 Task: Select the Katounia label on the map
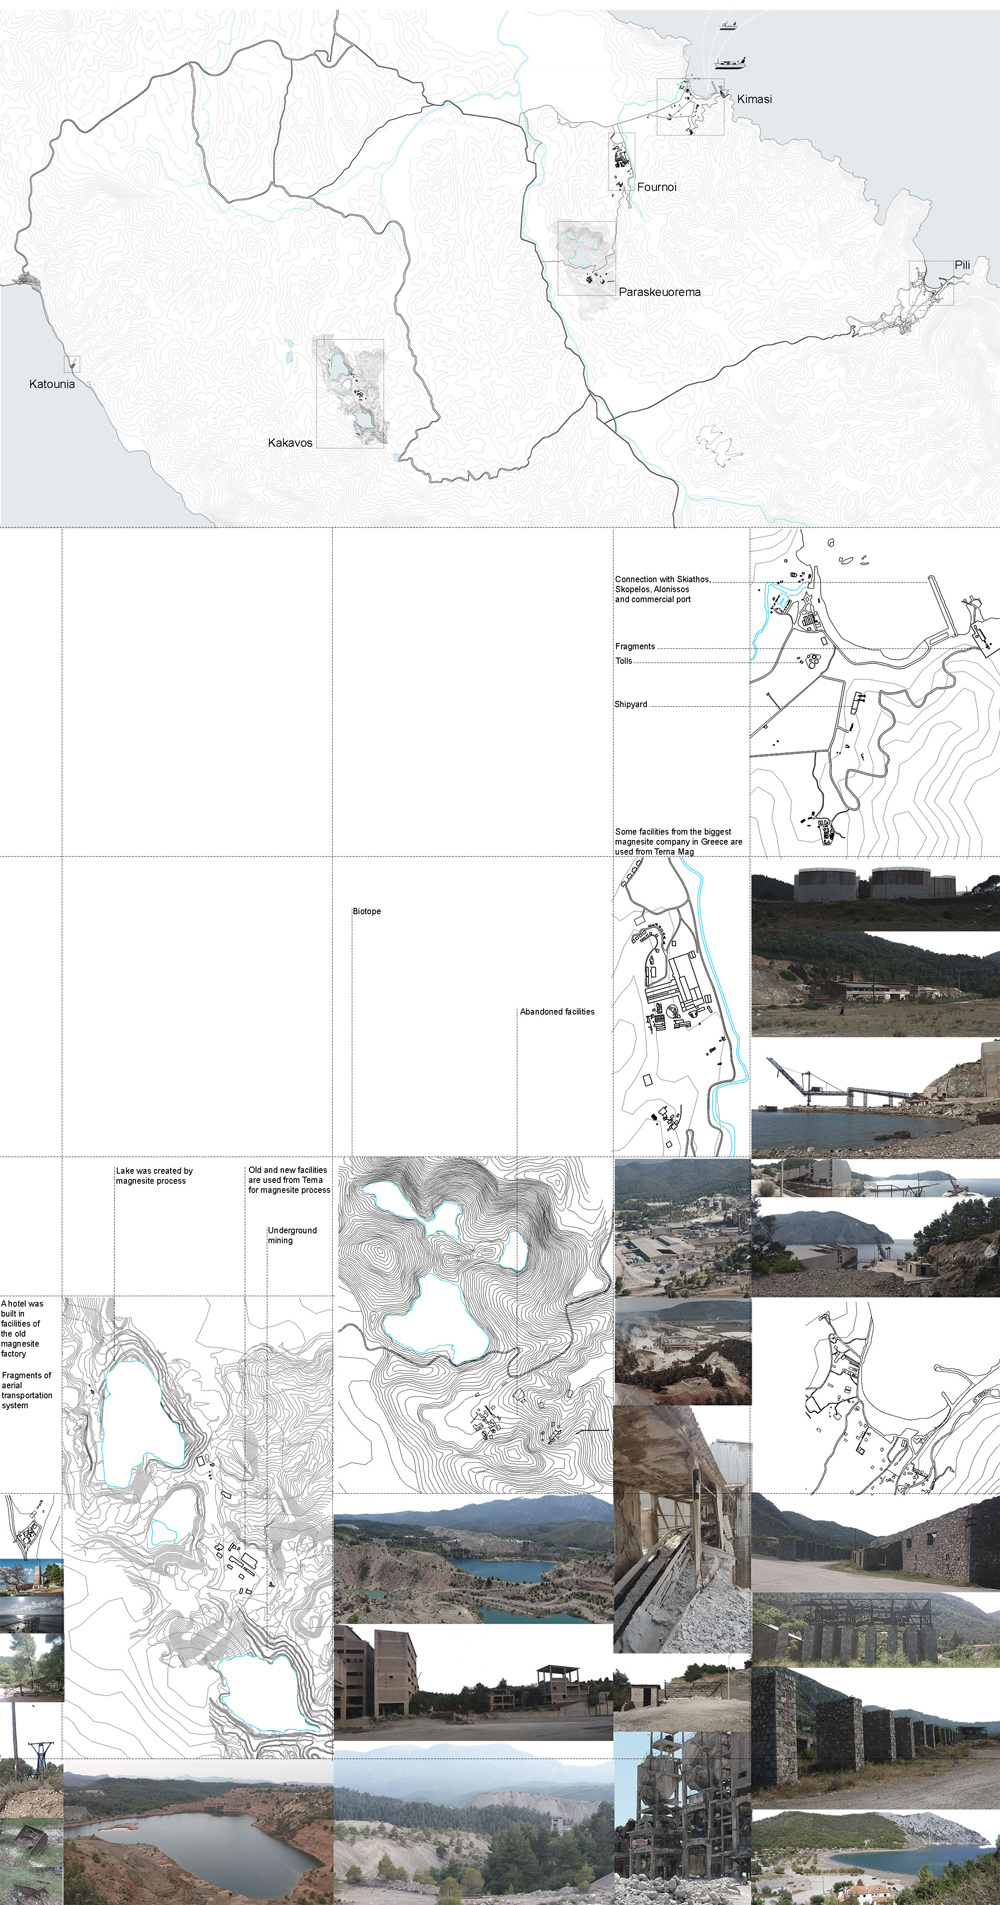tap(52, 384)
